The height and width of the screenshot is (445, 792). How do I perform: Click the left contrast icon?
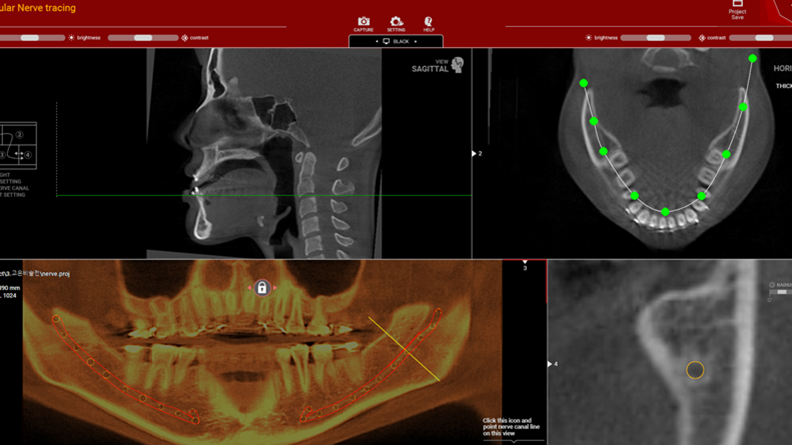click(x=185, y=38)
